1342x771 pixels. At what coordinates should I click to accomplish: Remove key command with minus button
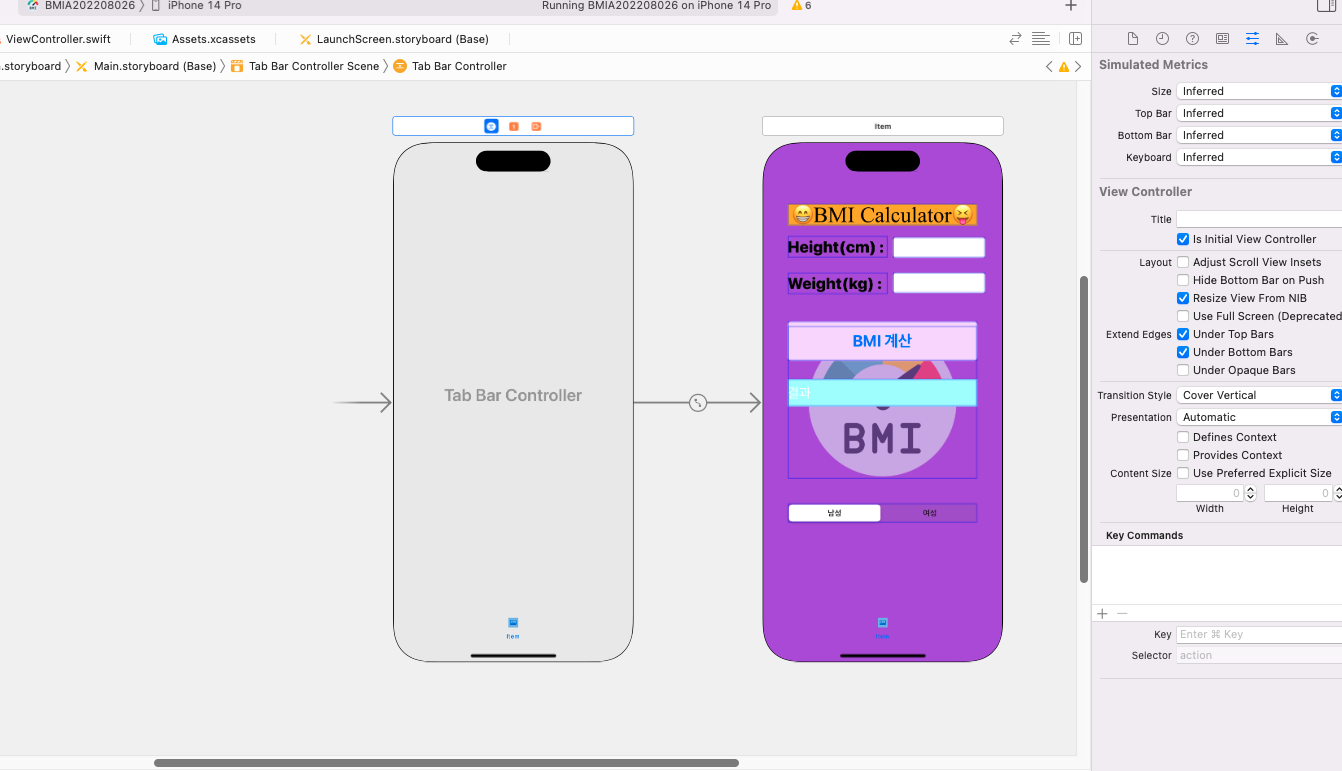click(x=1122, y=614)
